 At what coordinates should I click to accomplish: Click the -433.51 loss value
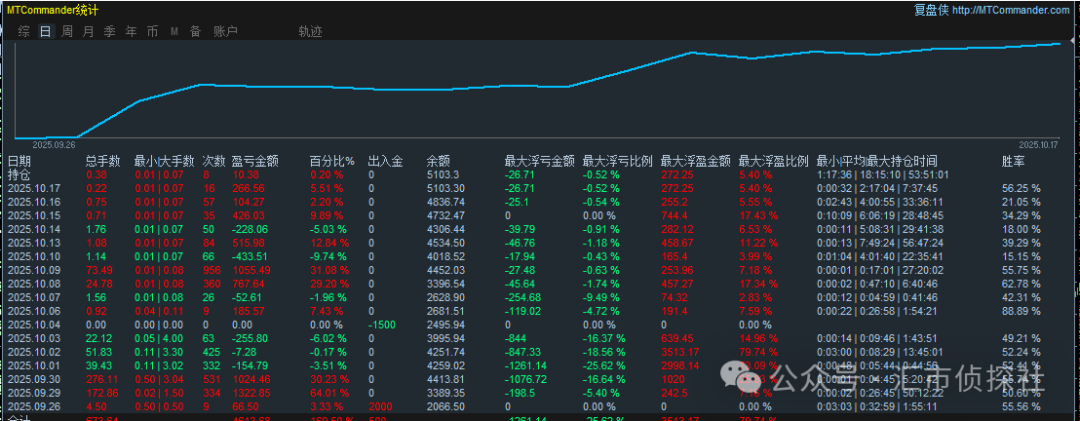point(251,256)
